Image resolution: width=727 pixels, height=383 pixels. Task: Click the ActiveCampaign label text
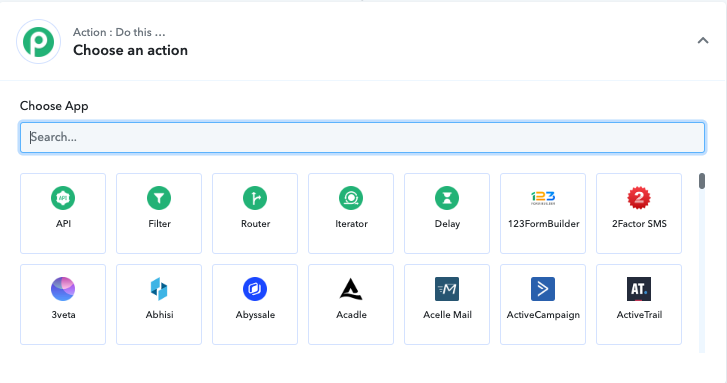[x=543, y=315]
